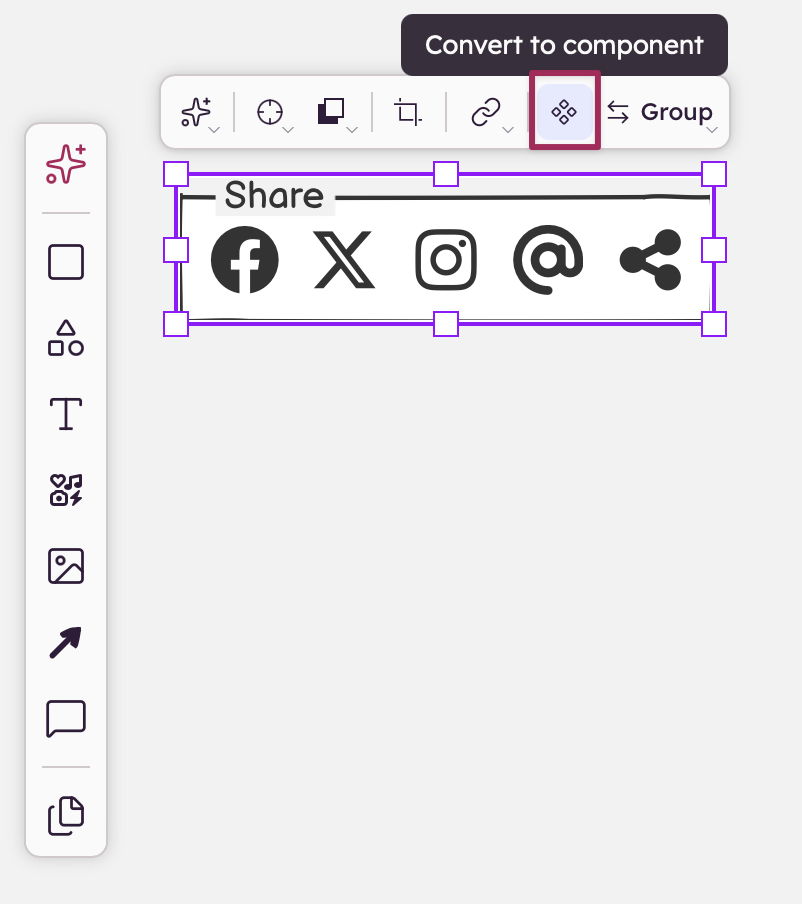
Task: Click the Share label text
Action: (x=274, y=195)
